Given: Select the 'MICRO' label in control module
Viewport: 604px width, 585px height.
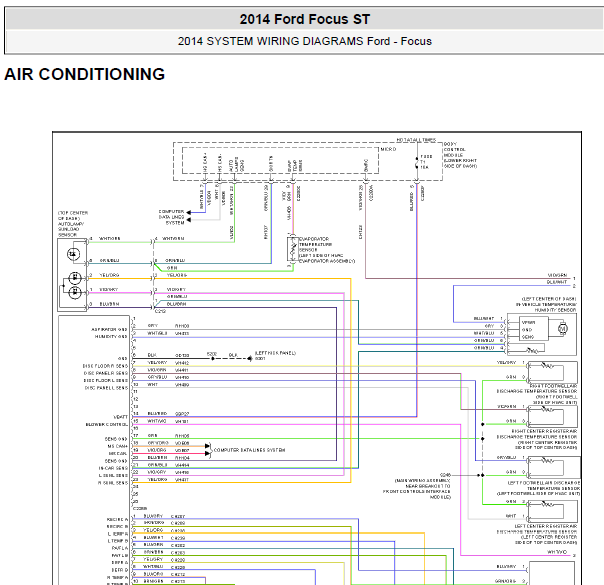Looking at the screenshot, I should click(x=388, y=149).
